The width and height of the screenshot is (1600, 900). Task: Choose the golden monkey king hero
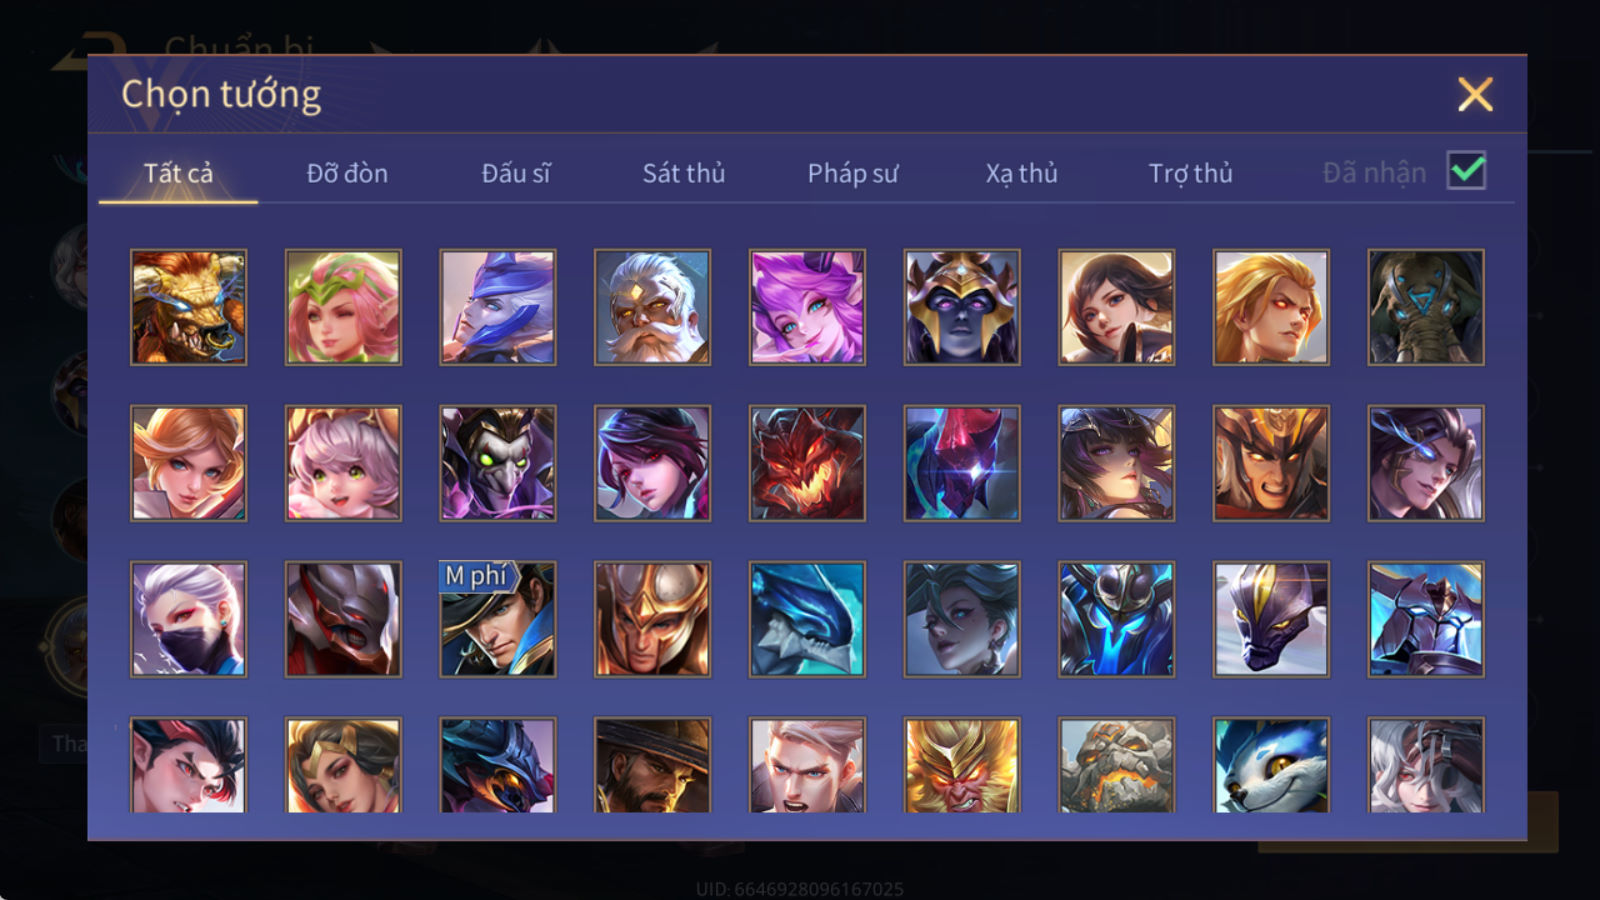click(x=962, y=765)
